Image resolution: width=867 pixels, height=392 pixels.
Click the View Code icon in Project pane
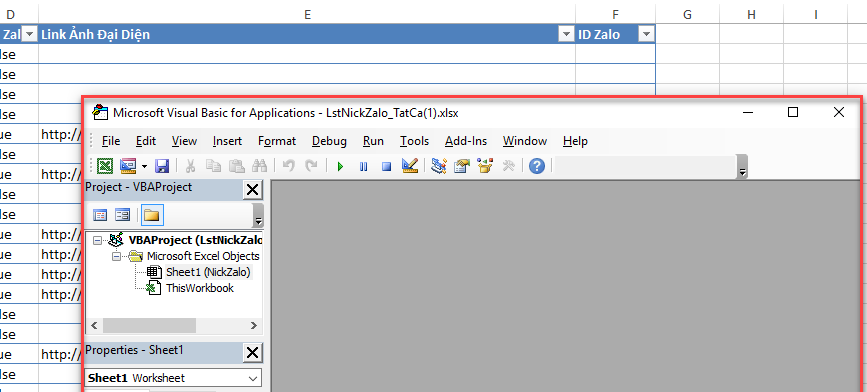click(100, 216)
